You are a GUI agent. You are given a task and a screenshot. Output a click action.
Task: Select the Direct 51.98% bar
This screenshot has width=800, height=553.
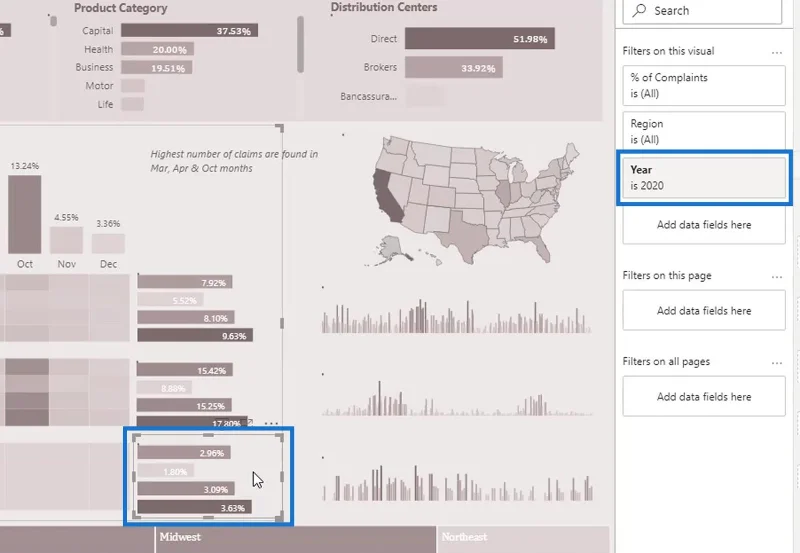[480, 39]
